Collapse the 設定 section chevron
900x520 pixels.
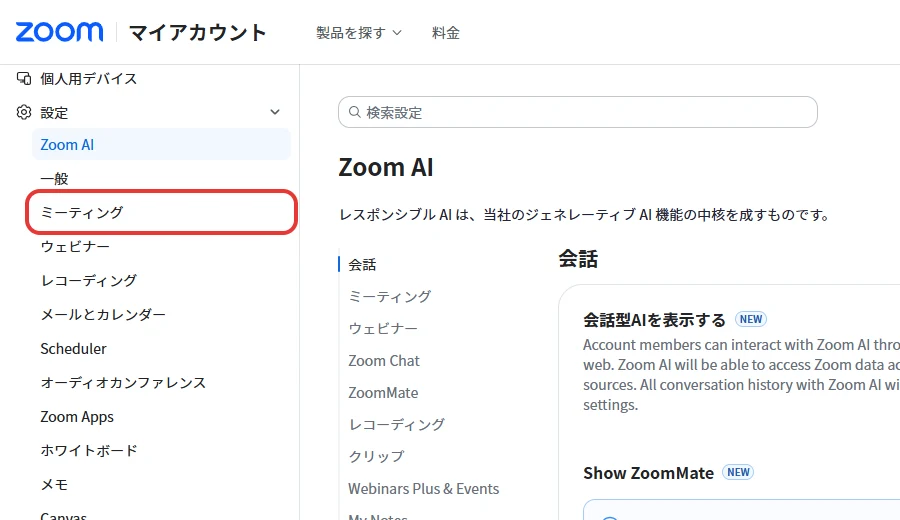pyautogui.click(x=275, y=112)
